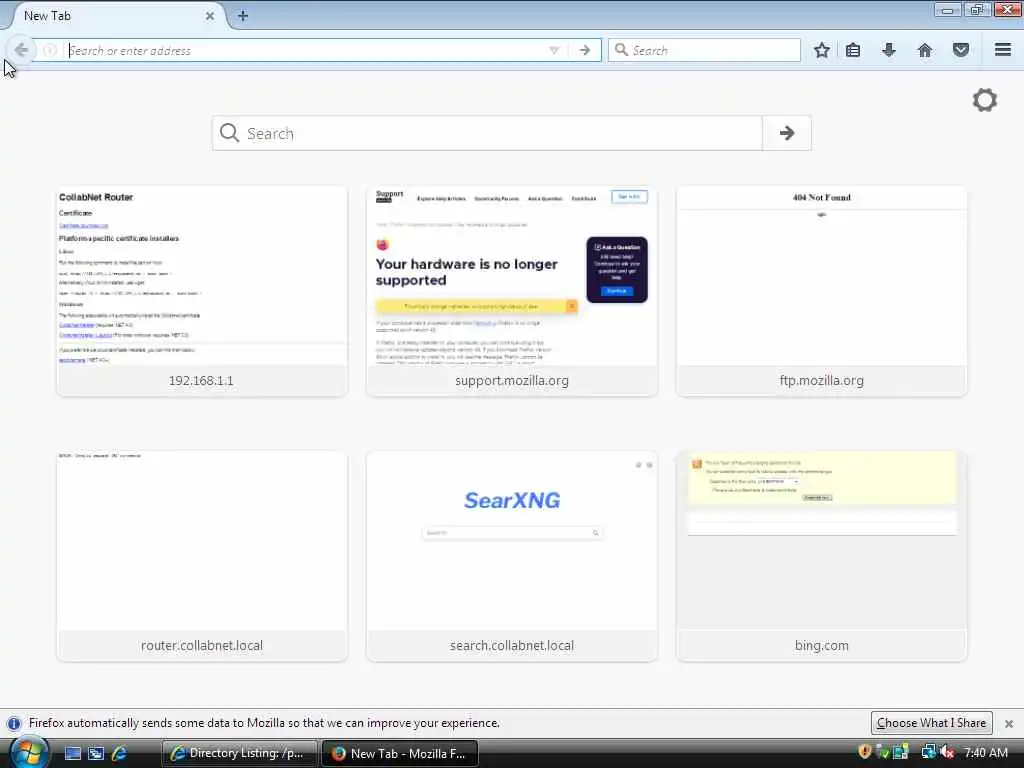The height and width of the screenshot is (768, 1024).
Task: Open the support.mozilla.org tile
Action: coord(512,291)
